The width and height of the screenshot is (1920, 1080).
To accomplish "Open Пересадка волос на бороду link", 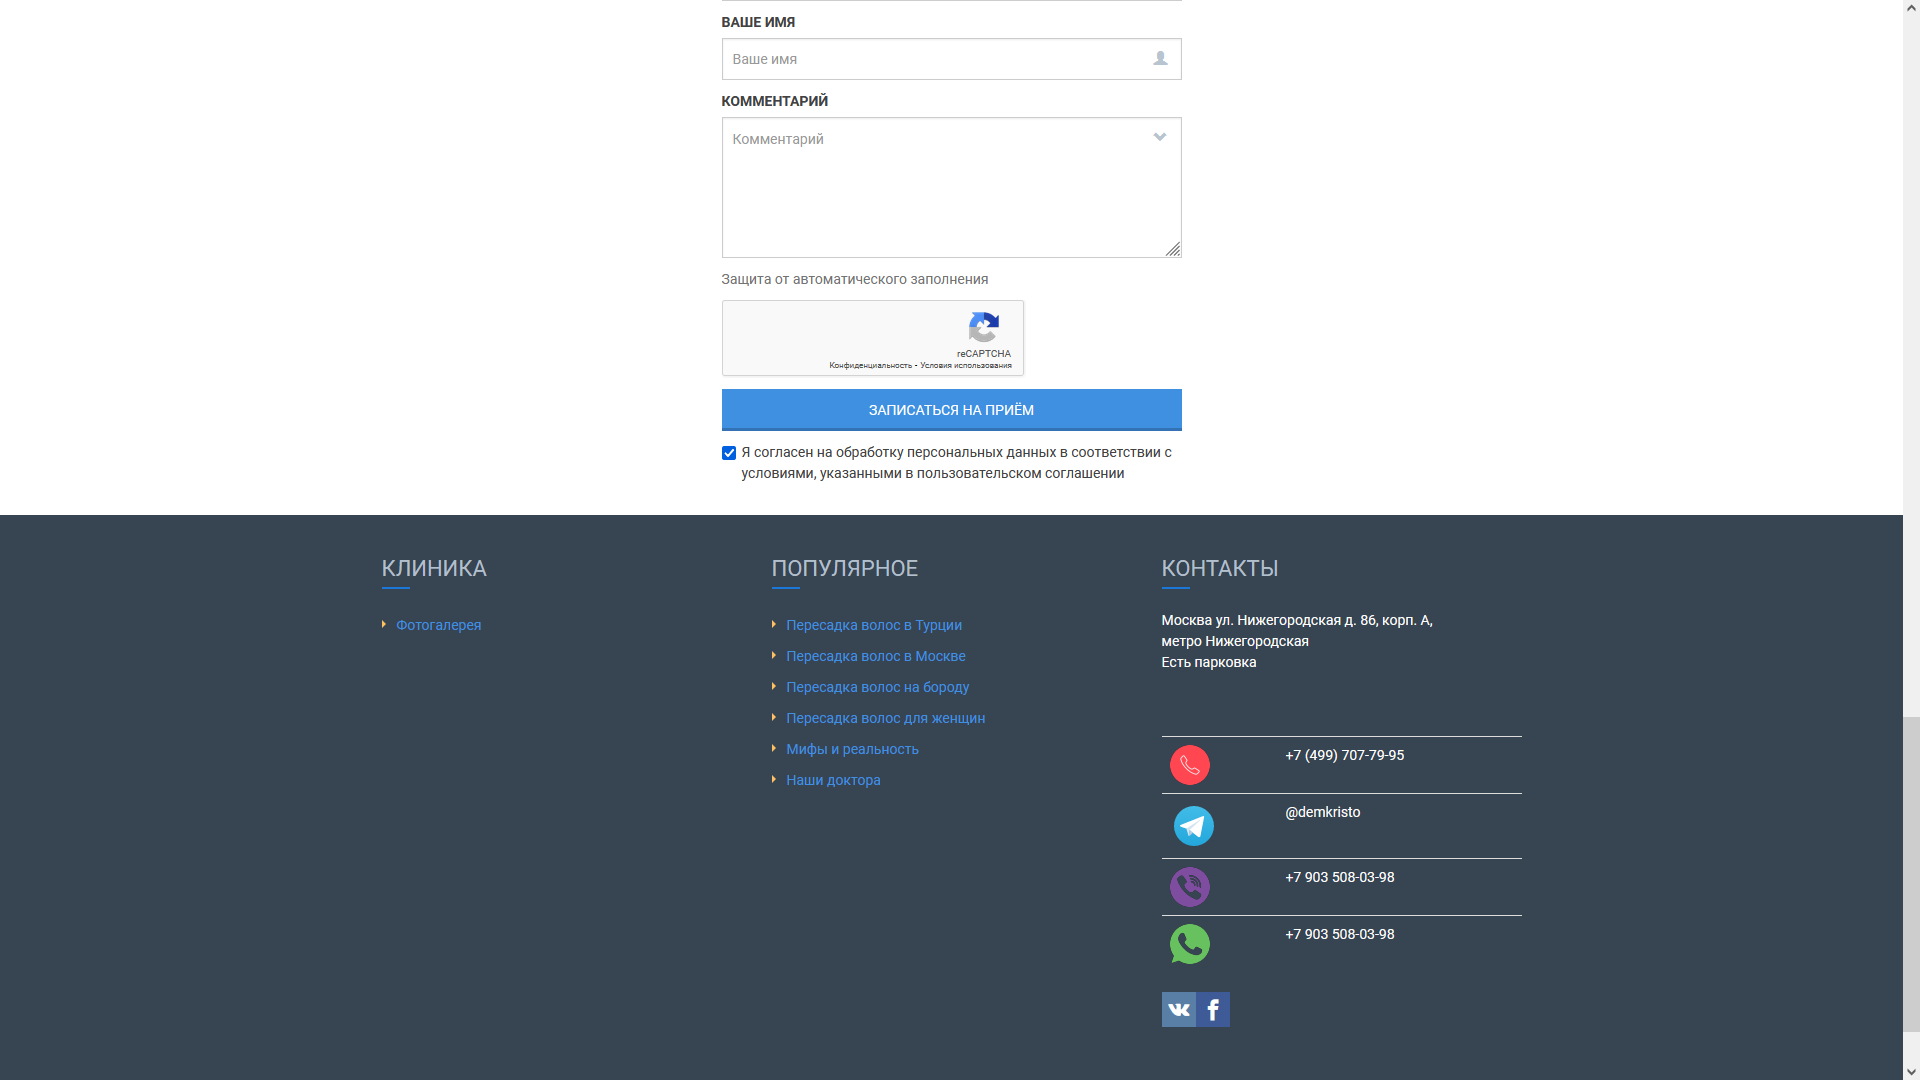I will click(x=877, y=687).
